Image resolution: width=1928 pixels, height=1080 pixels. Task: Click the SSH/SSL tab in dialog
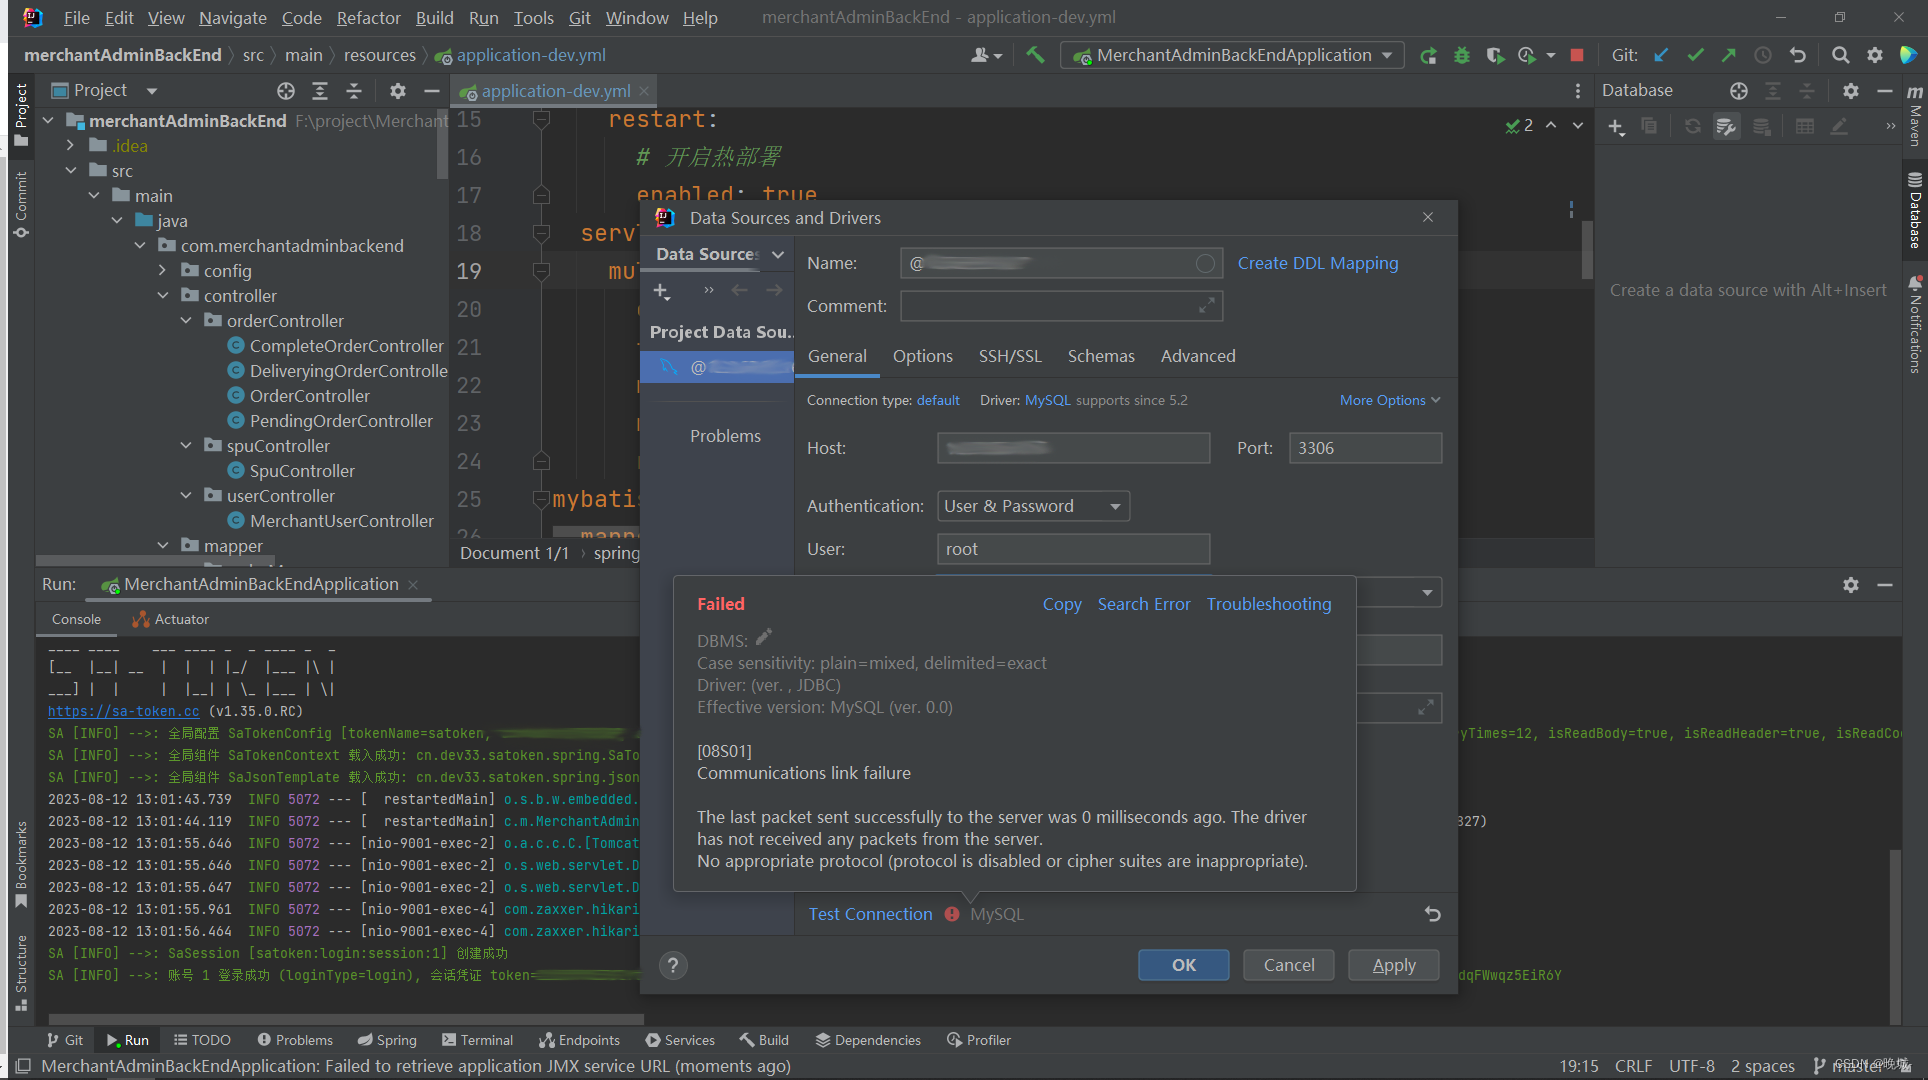1009,355
